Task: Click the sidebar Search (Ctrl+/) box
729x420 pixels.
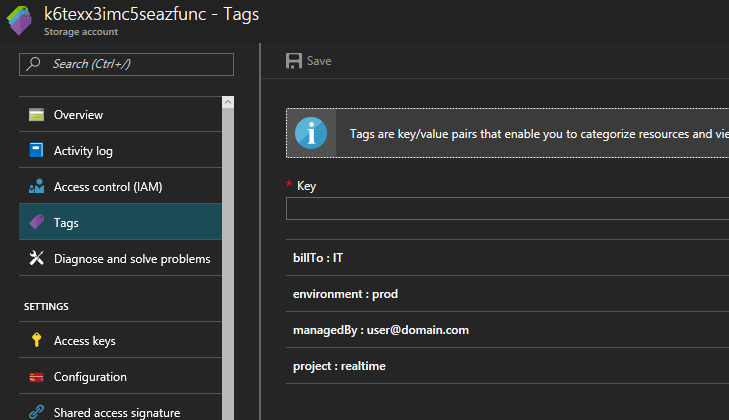Action: pyautogui.click(x=127, y=64)
